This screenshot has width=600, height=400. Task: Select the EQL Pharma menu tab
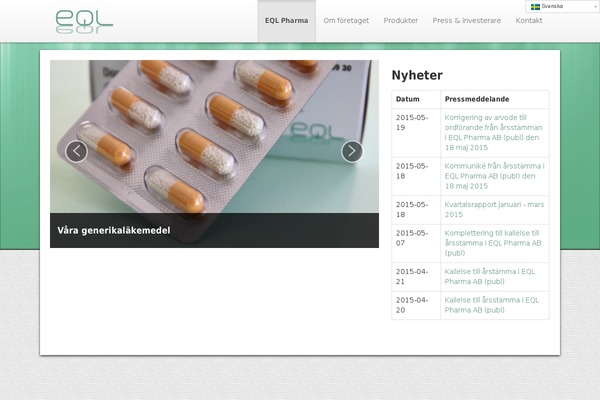(287, 21)
